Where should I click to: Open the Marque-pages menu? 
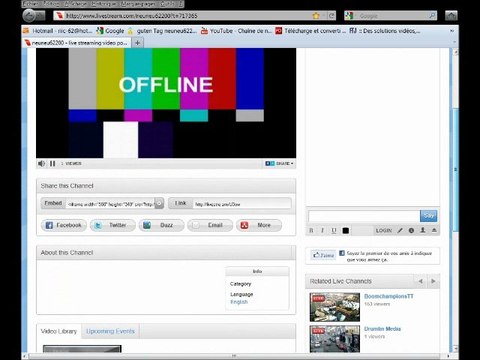138,4
